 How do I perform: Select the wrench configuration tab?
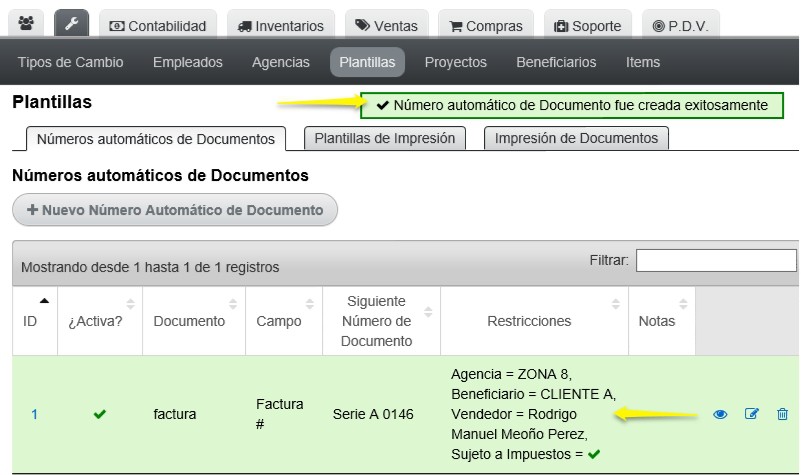[x=72, y=23]
